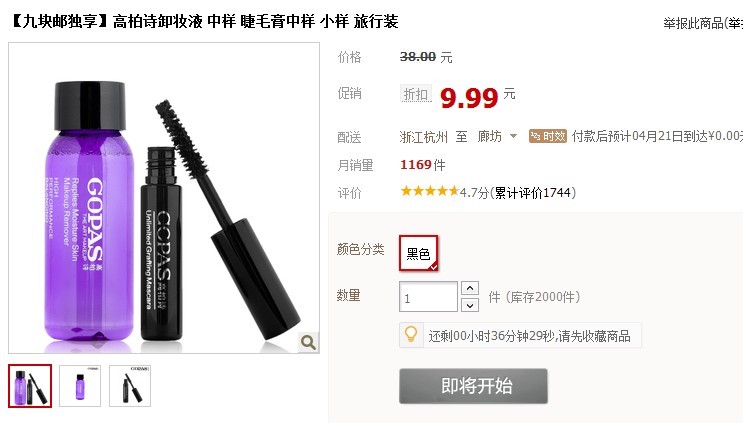This screenshot has height=423, width=743.
Task: Click the lightbulb tip icon beside countdown
Action: [x=411, y=335]
